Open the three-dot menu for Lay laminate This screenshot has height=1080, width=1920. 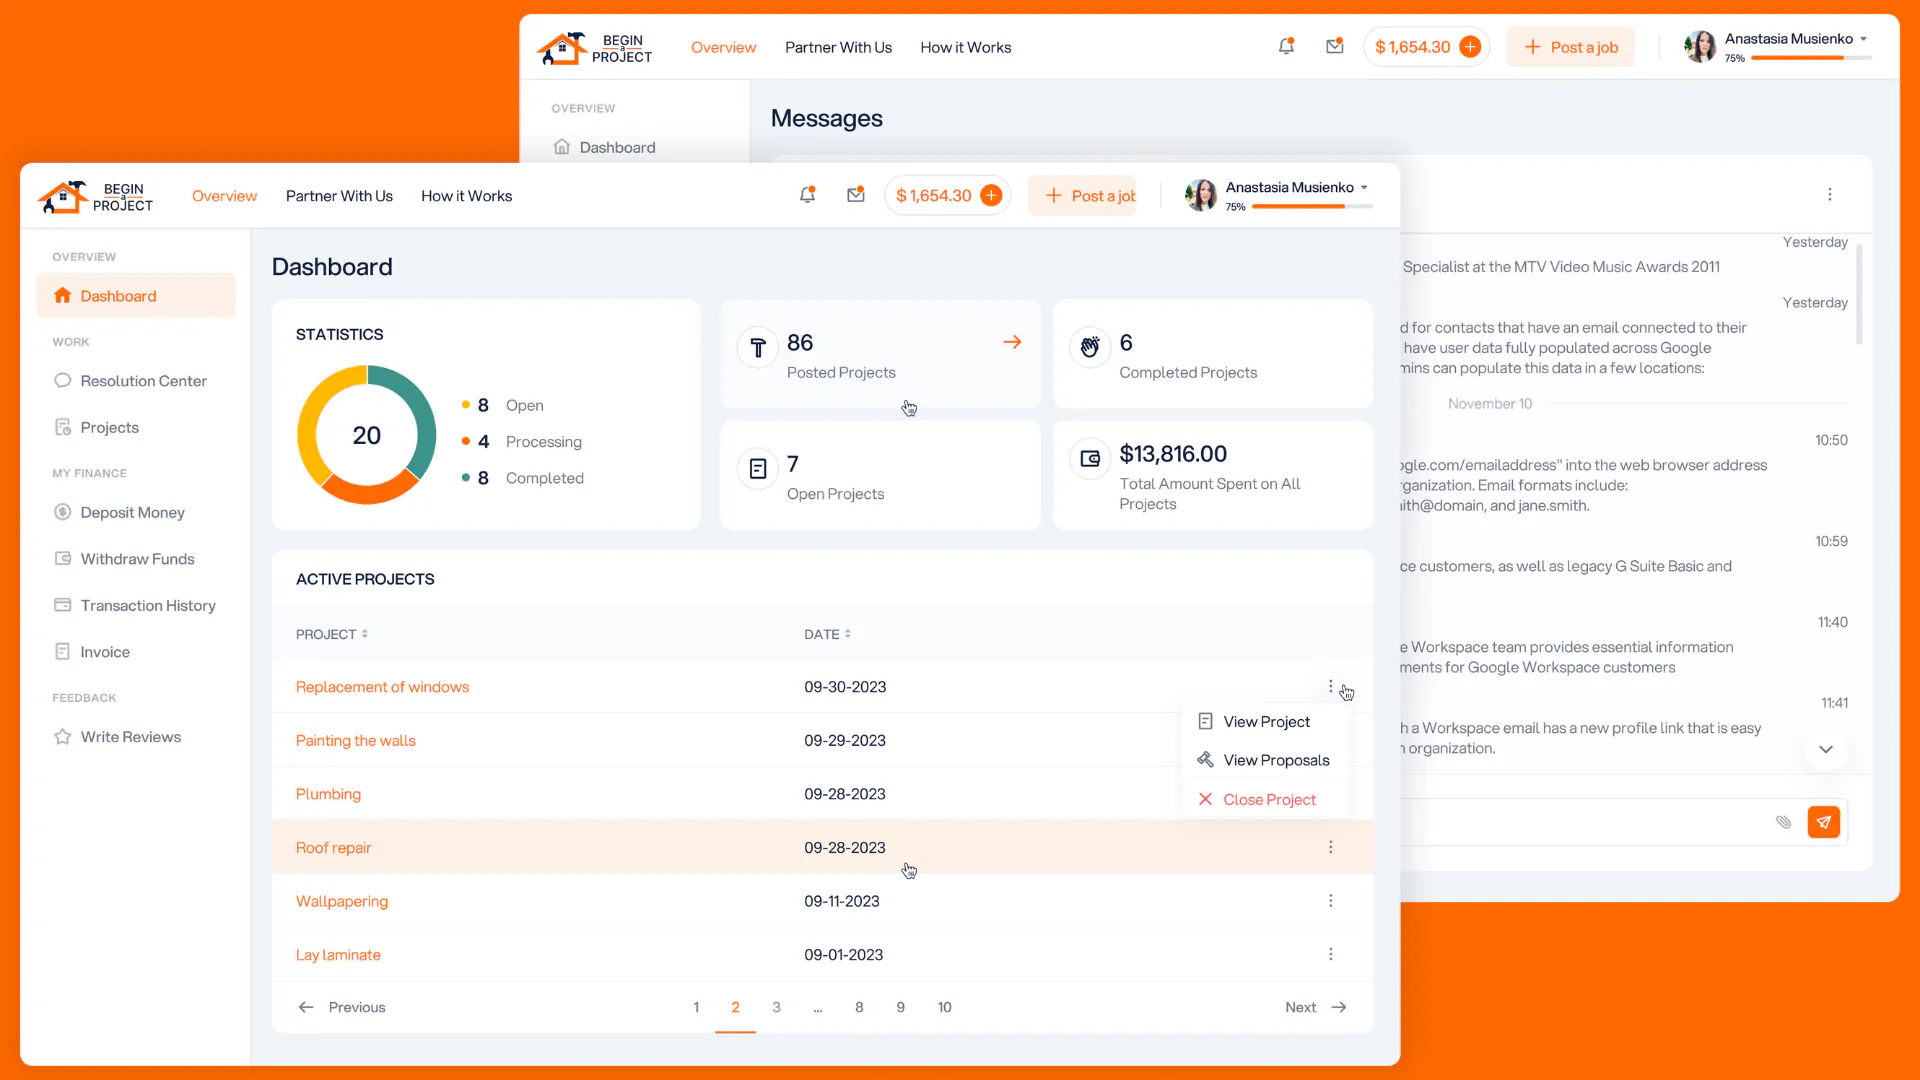(x=1330, y=954)
